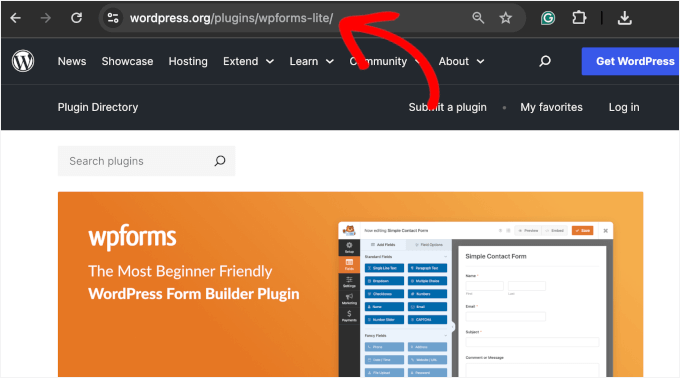Open the browser downloads icon

click(624, 18)
